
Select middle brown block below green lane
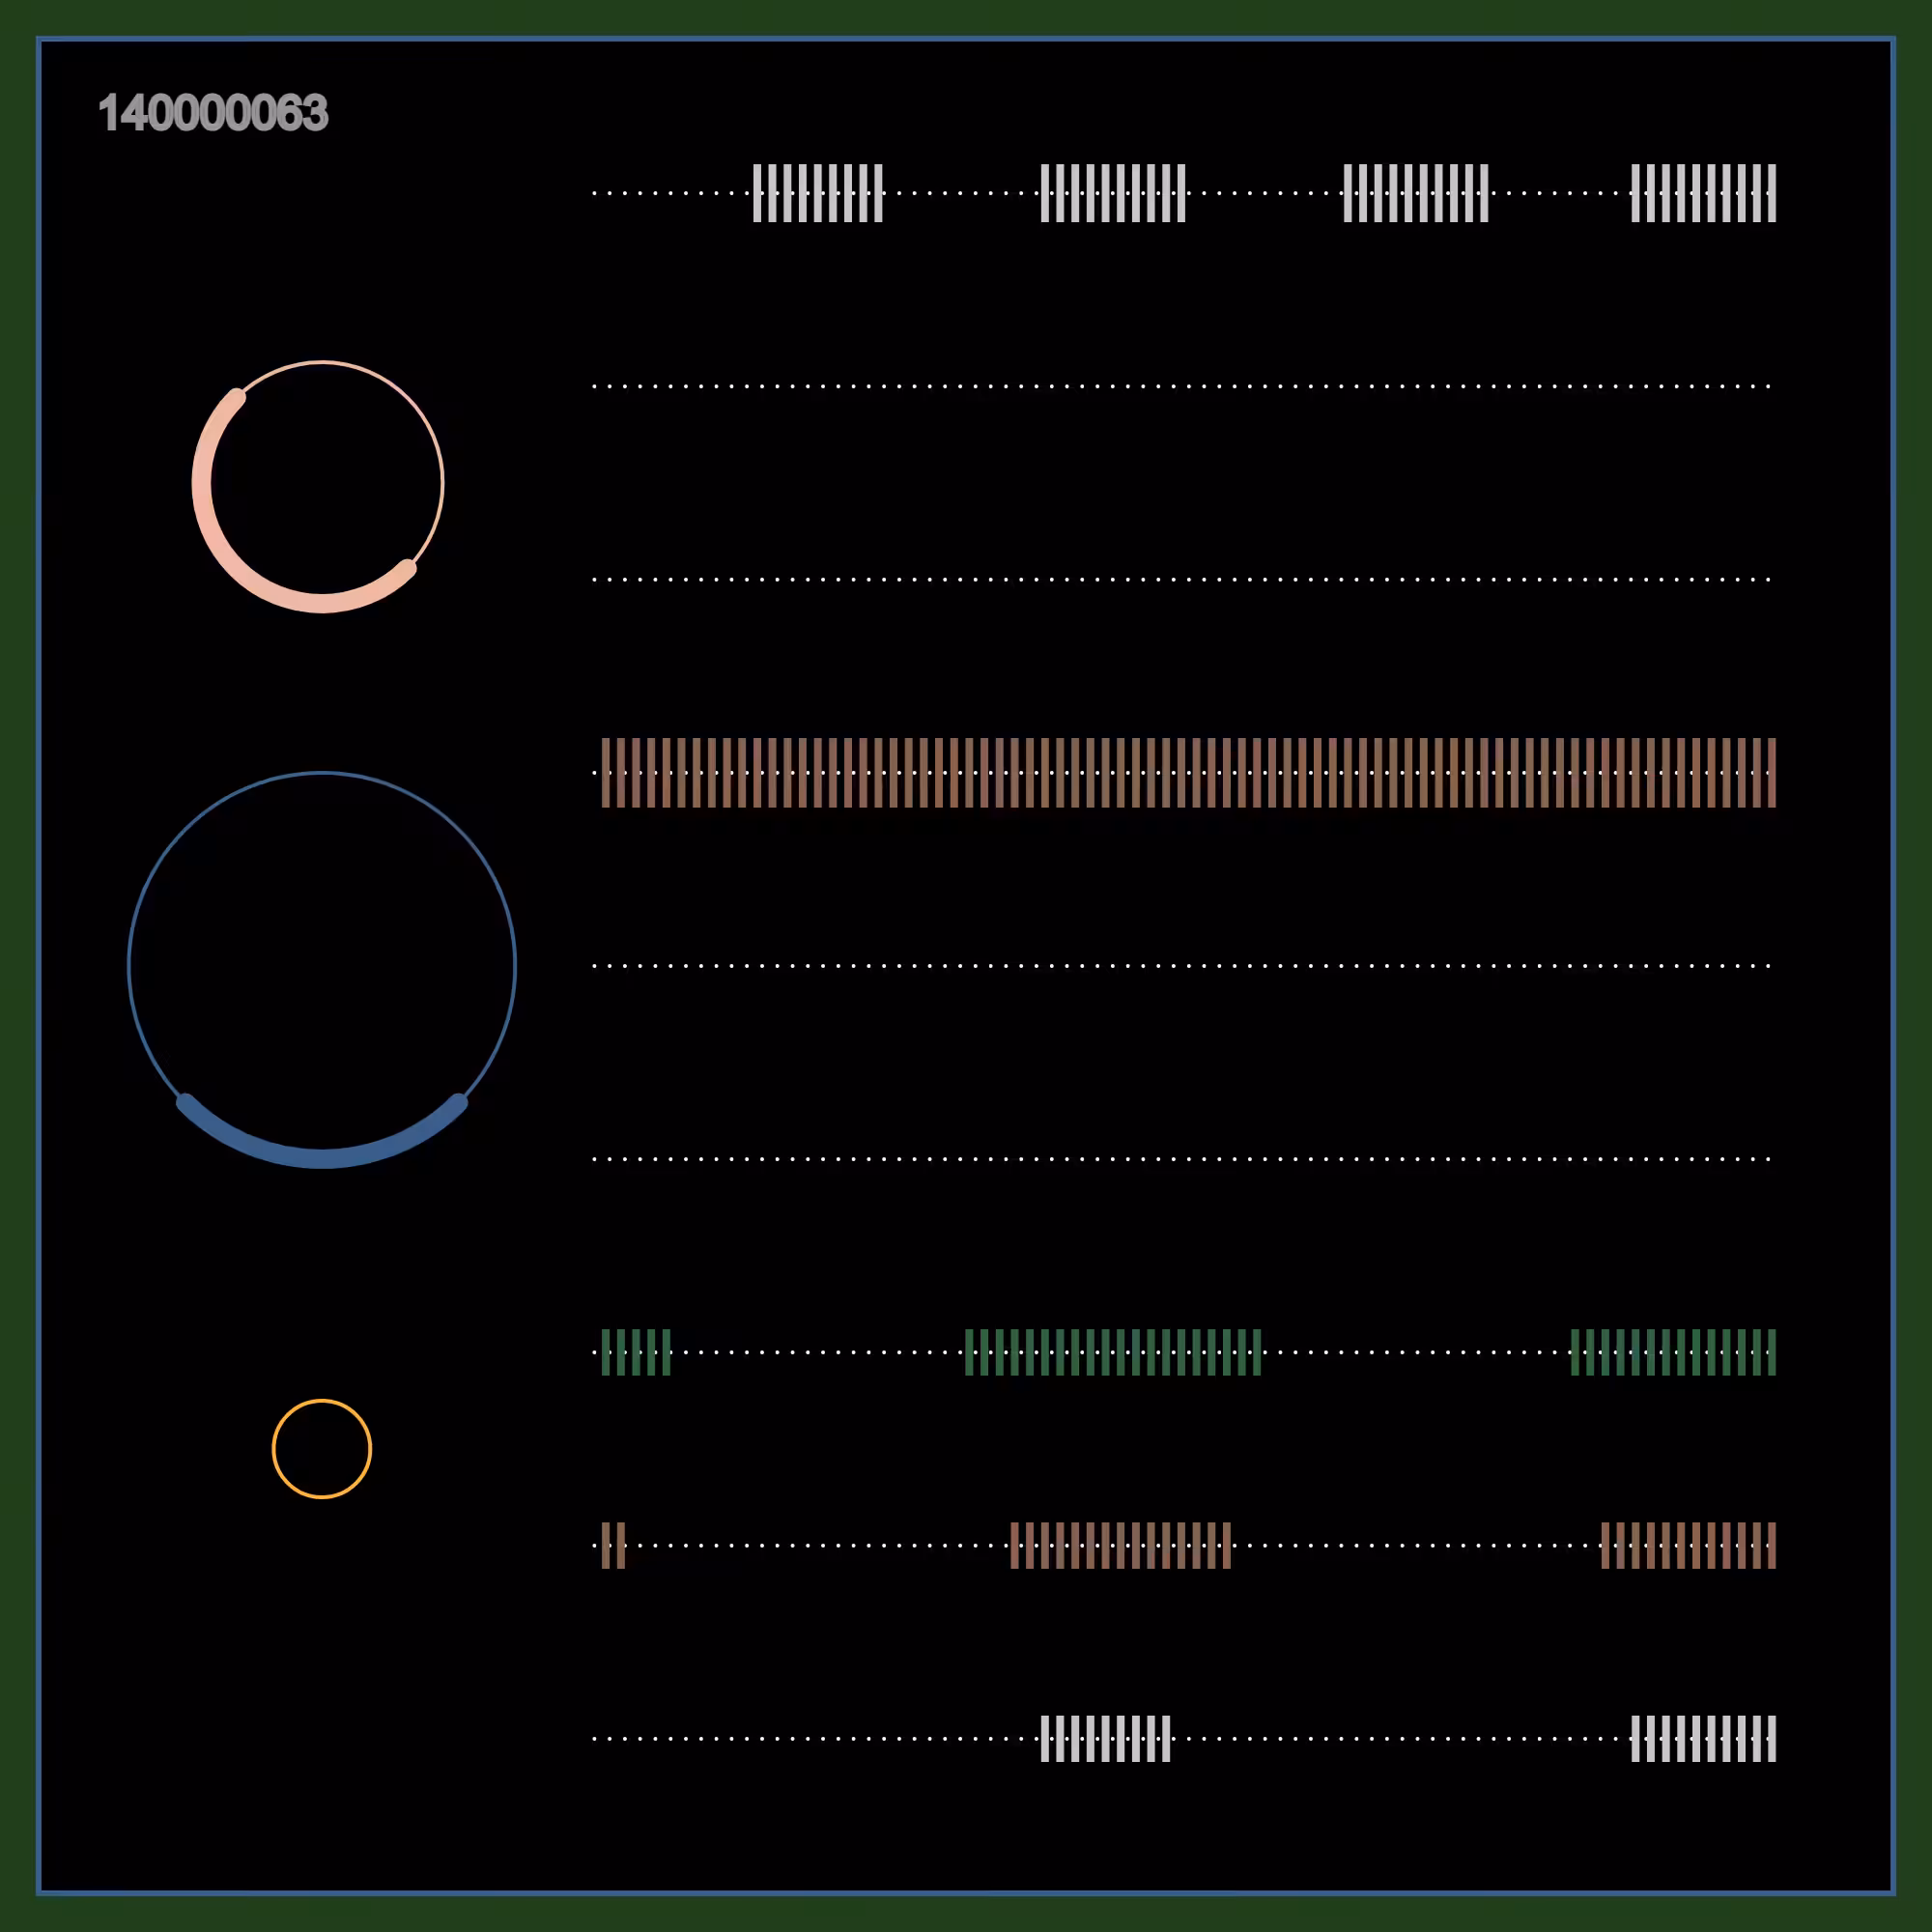[x=1121, y=1545]
